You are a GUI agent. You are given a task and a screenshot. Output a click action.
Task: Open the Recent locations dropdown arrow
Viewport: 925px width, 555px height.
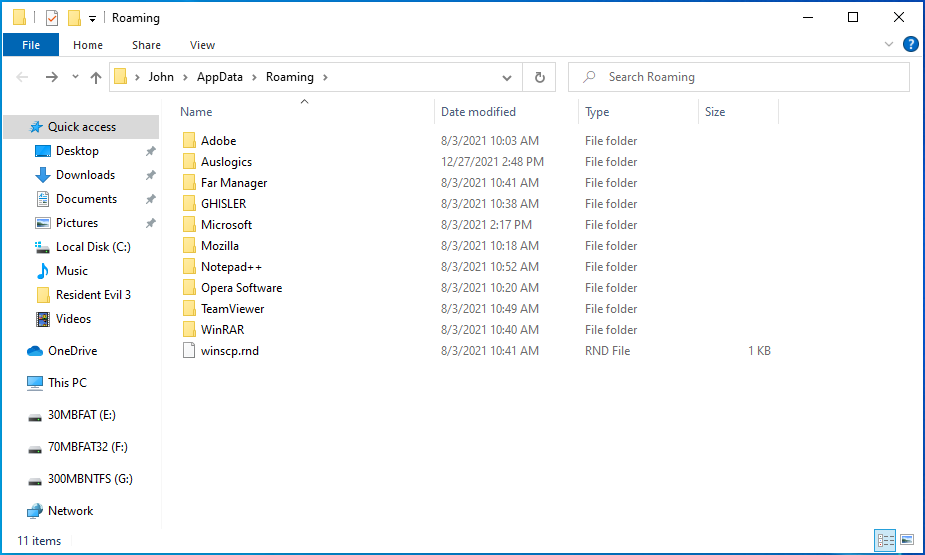(x=75, y=77)
